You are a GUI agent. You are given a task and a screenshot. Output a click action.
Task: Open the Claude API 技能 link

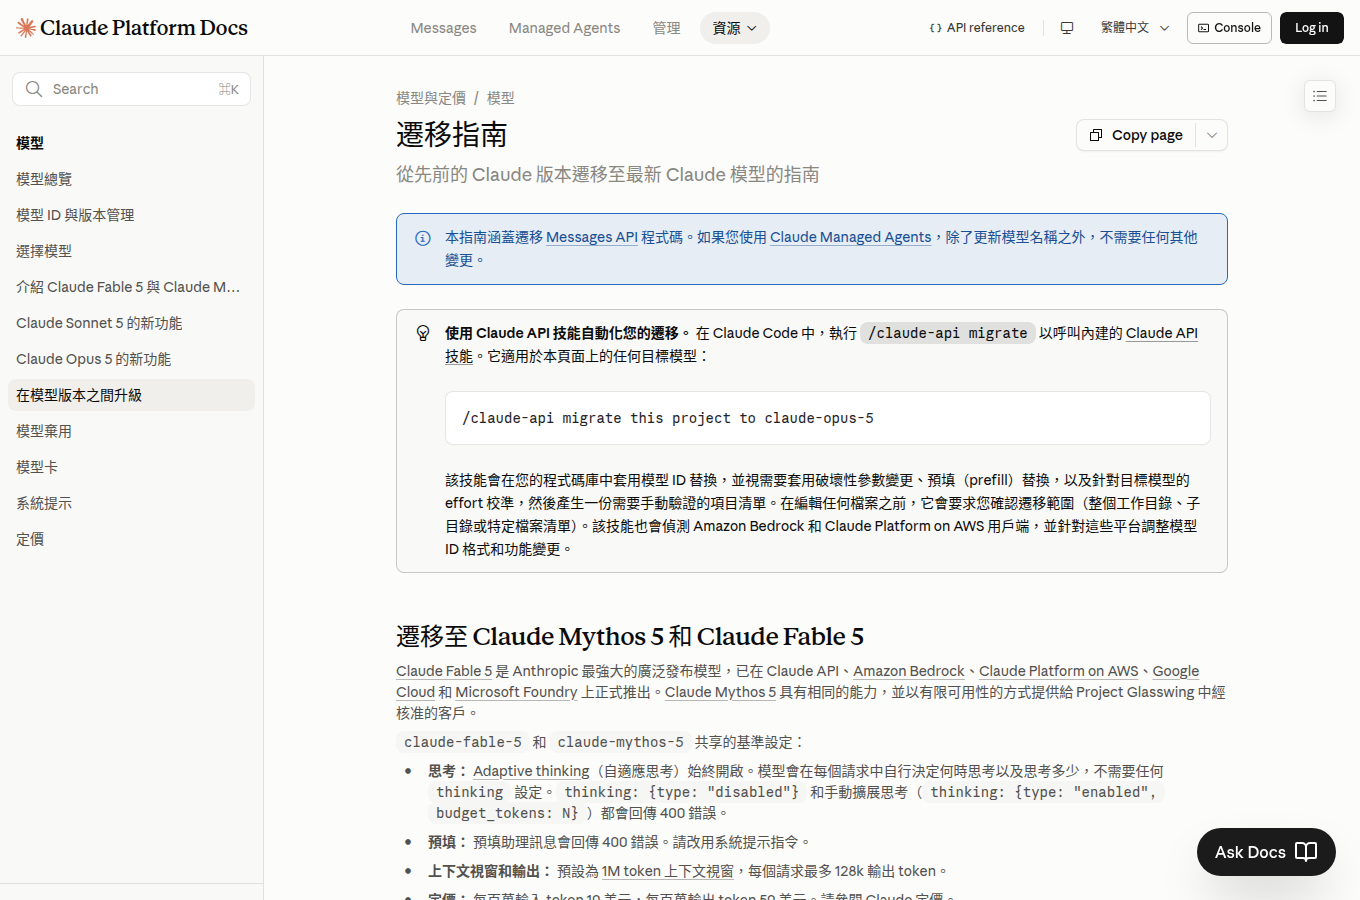click(1162, 333)
